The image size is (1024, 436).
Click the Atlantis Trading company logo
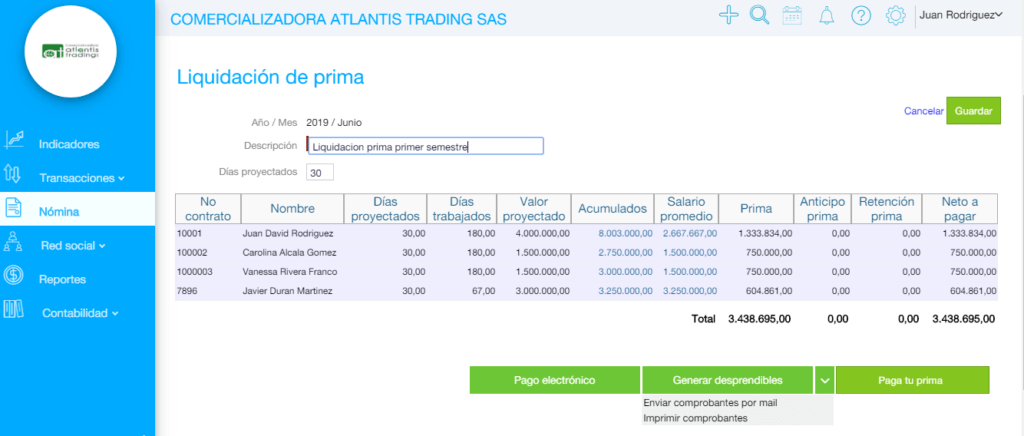(x=71, y=52)
